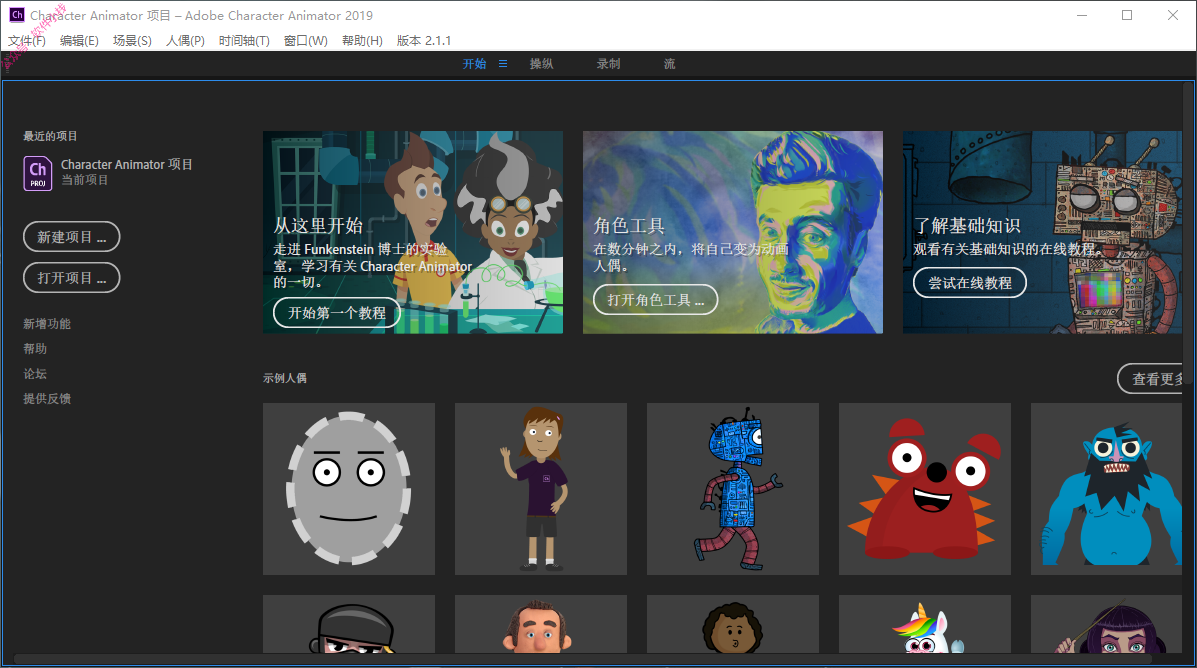The width and height of the screenshot is (1197, 668).
Task: Open the 从这里开始 tutorial card
Action: (413, 232)
